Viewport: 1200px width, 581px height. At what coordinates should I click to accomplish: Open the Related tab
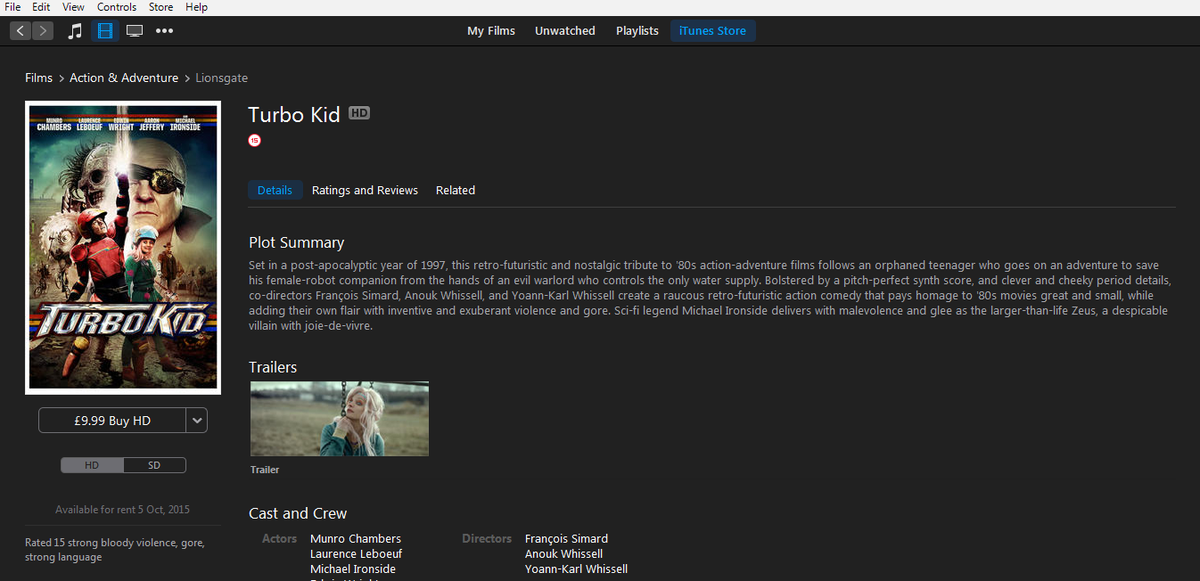pos(455,190)
